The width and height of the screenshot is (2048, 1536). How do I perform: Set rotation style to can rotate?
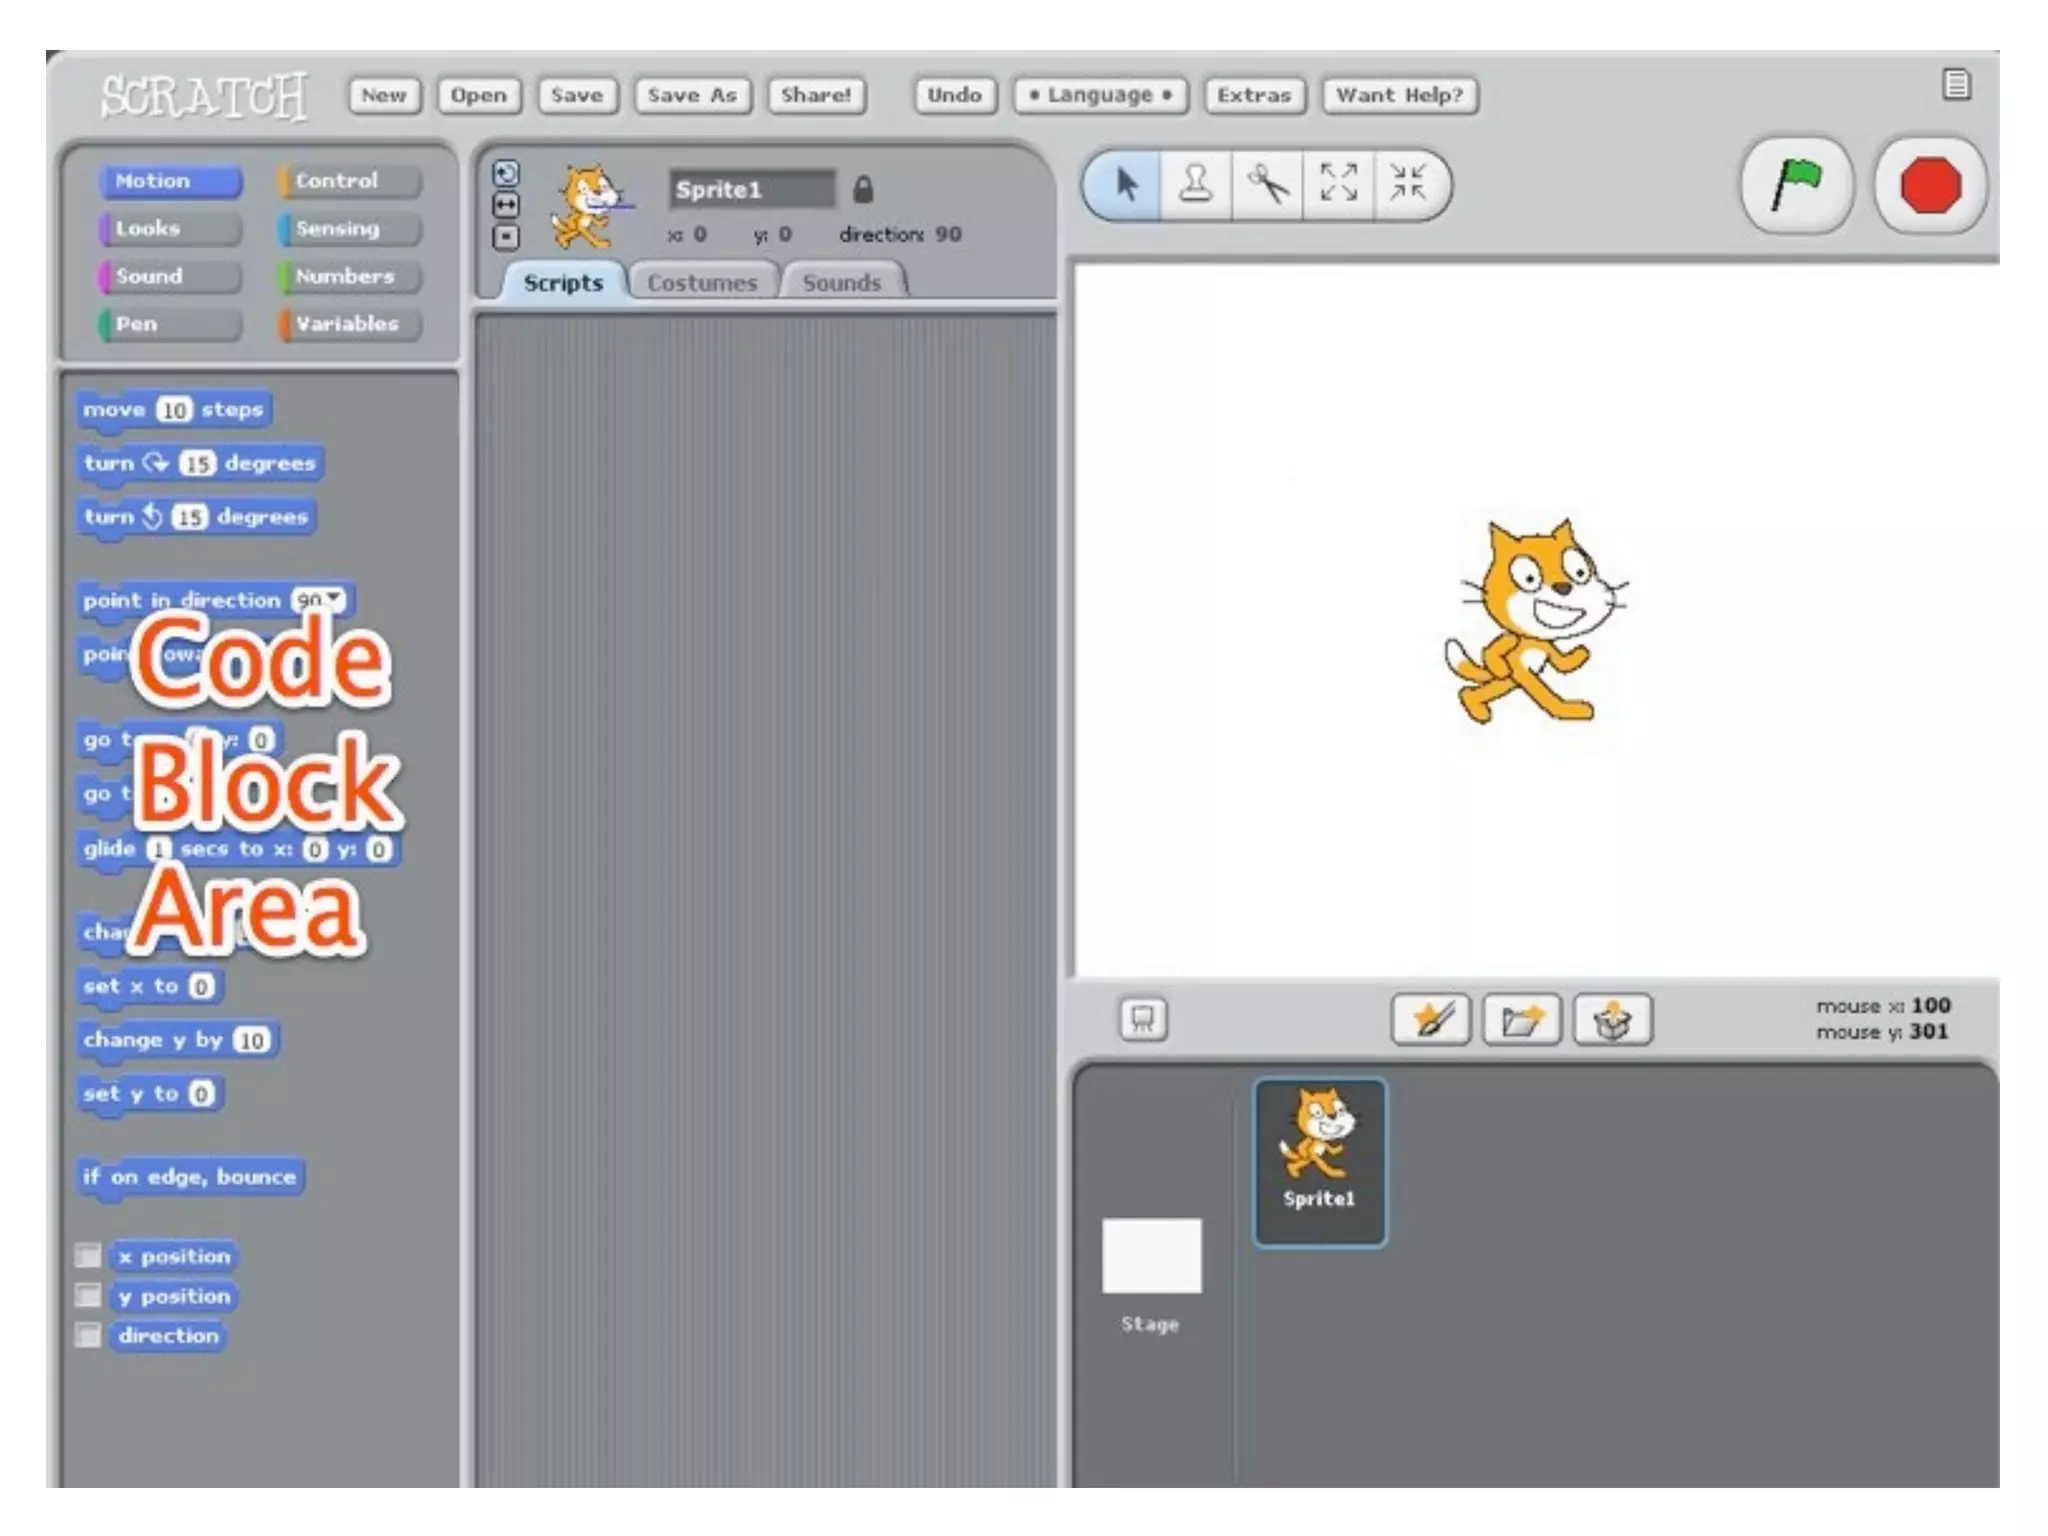point(506,174)
